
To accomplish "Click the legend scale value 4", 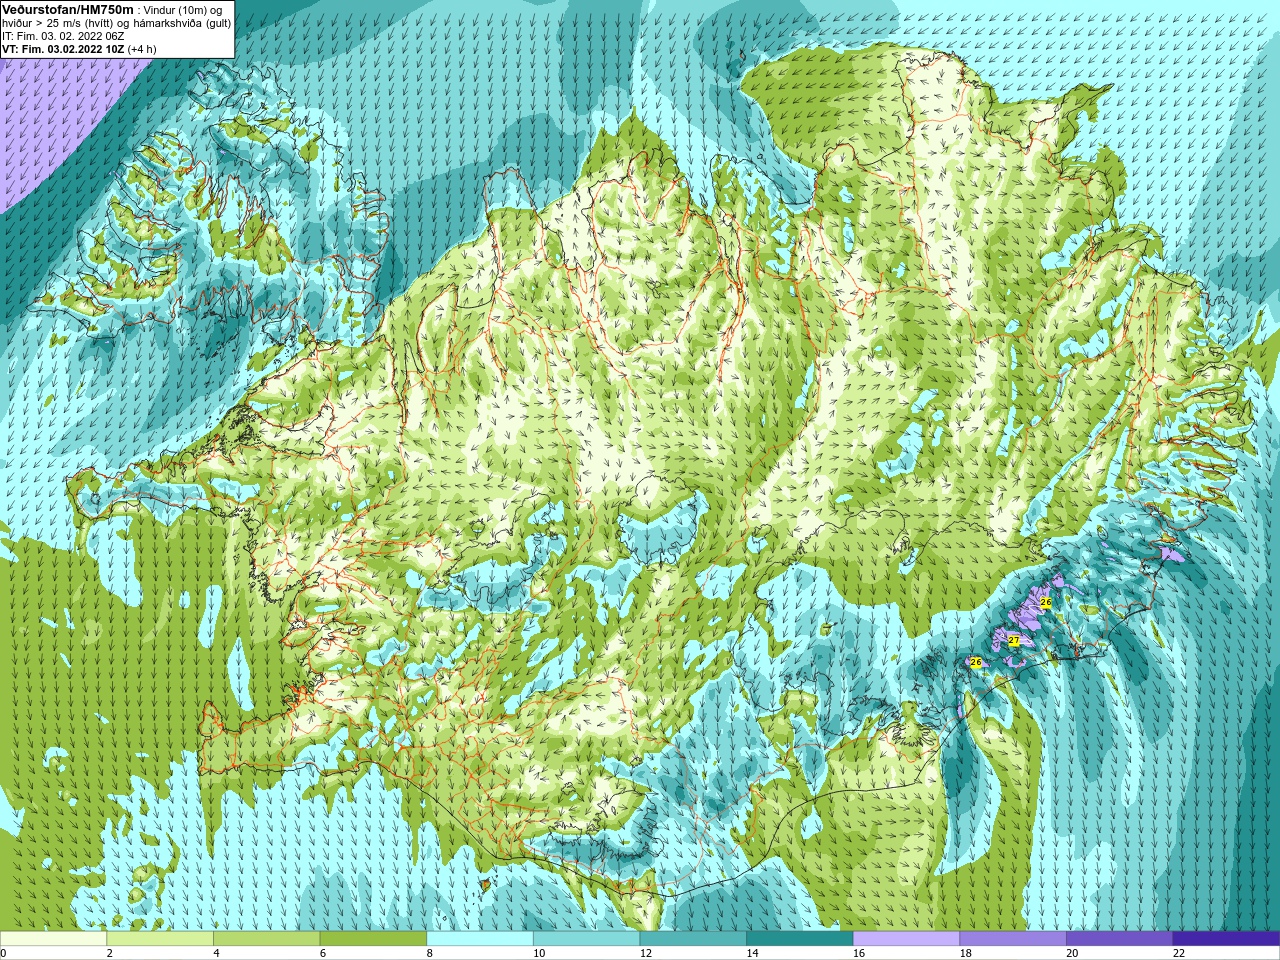I will tap(216, 953).
